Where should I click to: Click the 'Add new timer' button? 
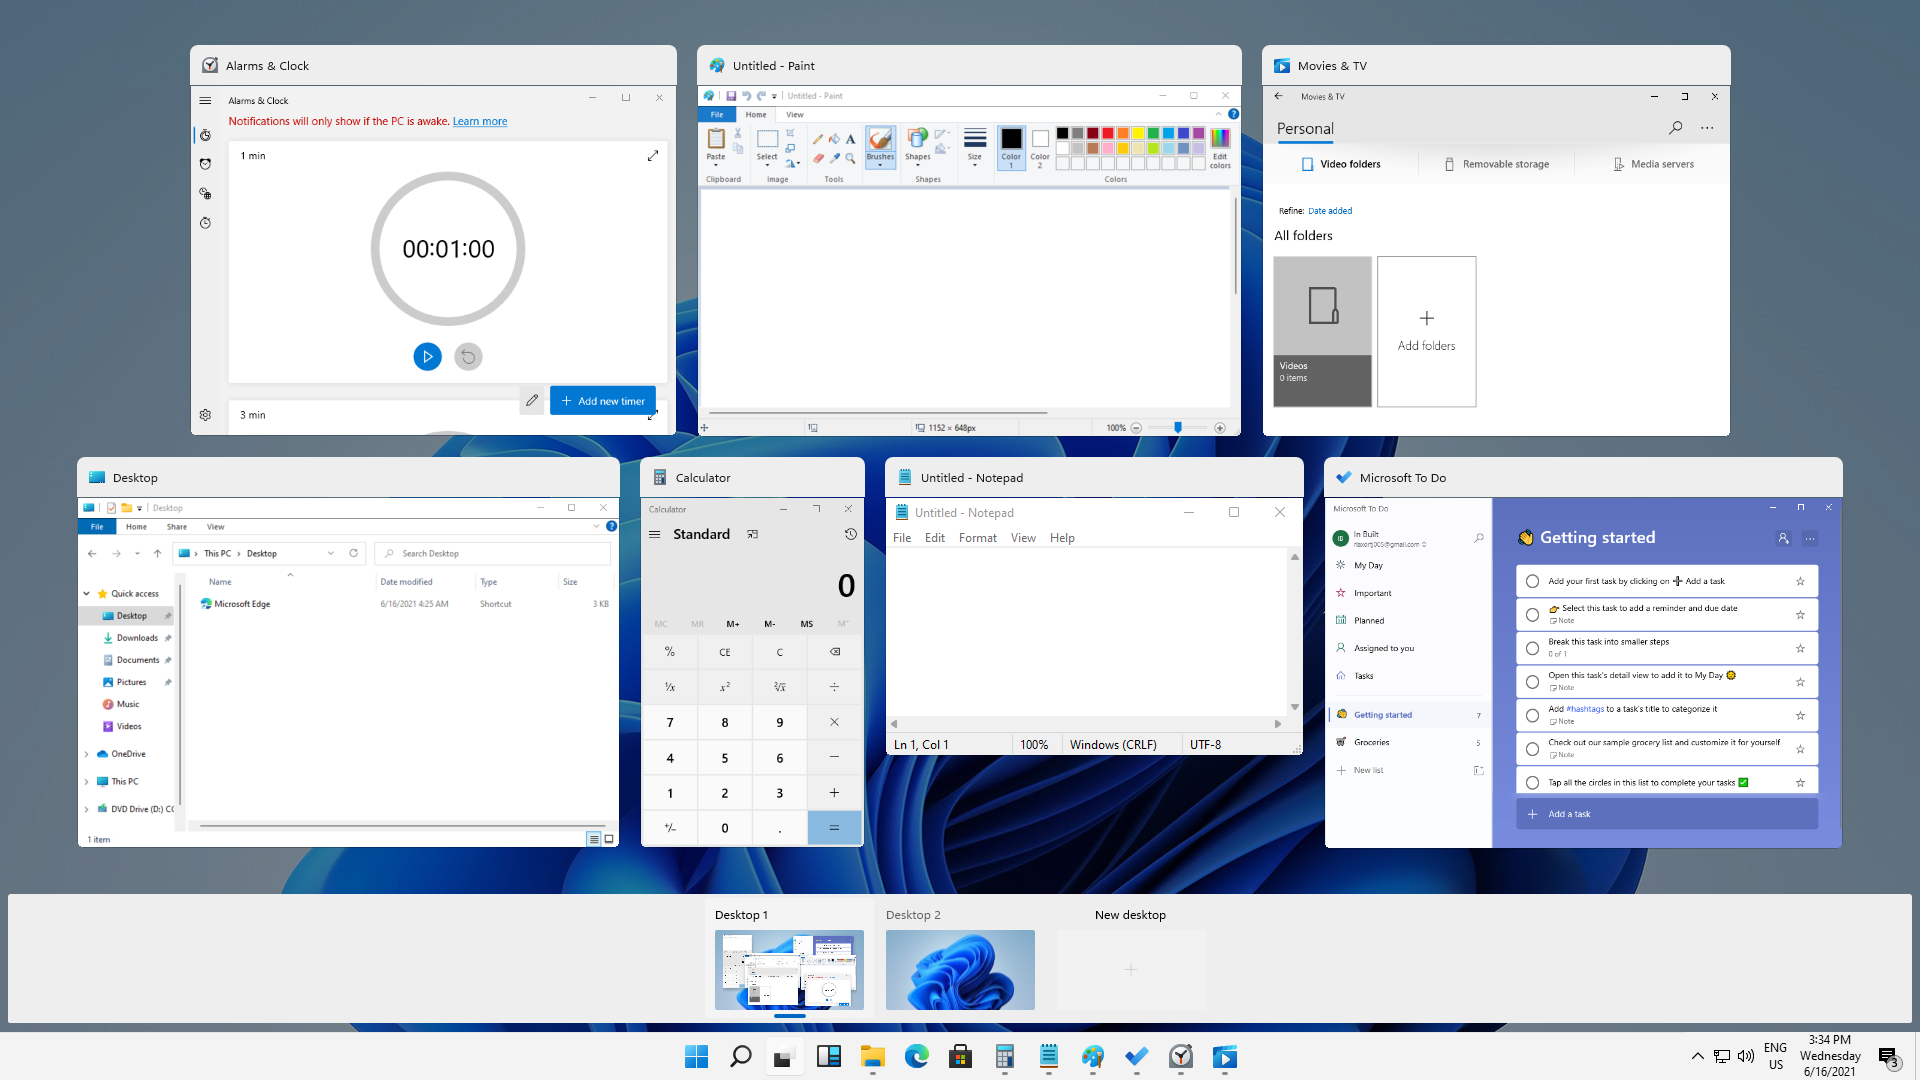tap(603, 401)
